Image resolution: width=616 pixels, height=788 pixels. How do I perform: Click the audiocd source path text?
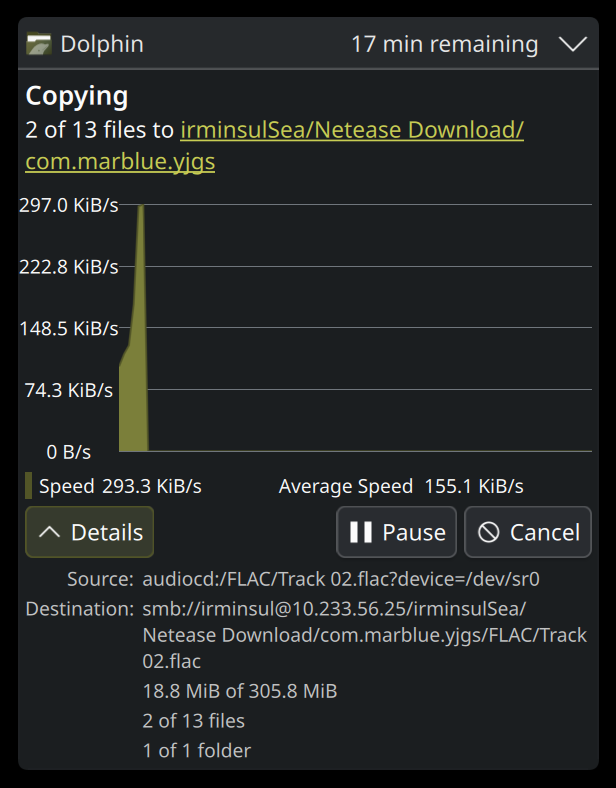click(x=342, y=579)
